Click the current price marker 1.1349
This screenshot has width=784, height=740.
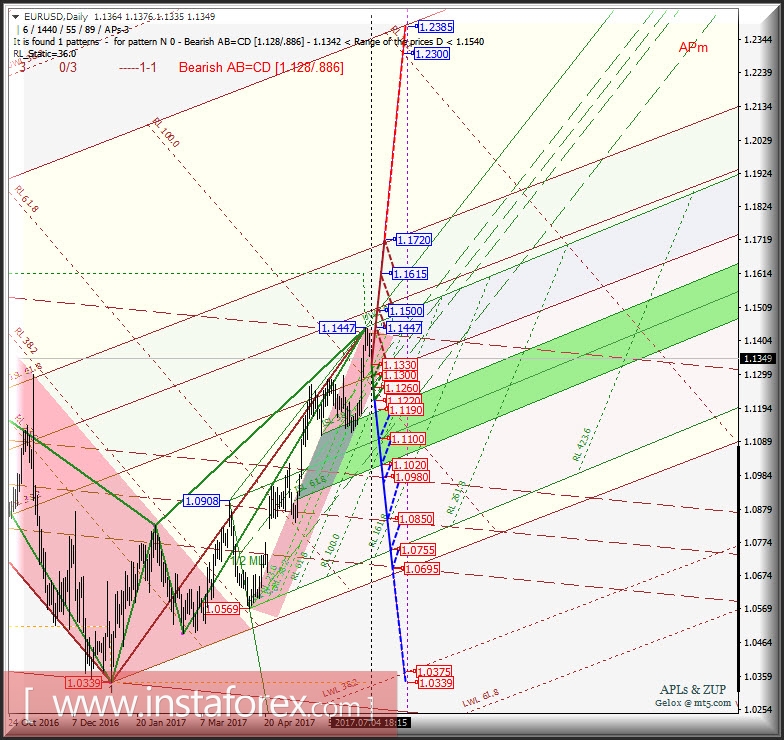coord(758,358)
